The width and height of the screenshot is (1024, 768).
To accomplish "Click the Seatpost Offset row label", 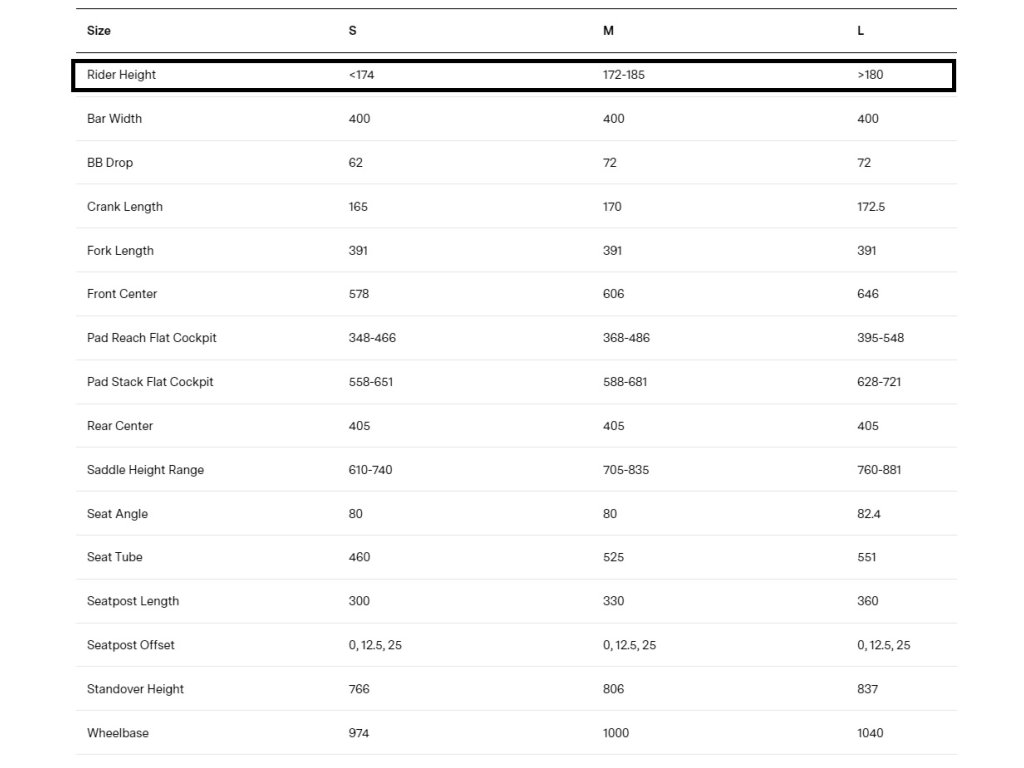I will coord(131,645).
